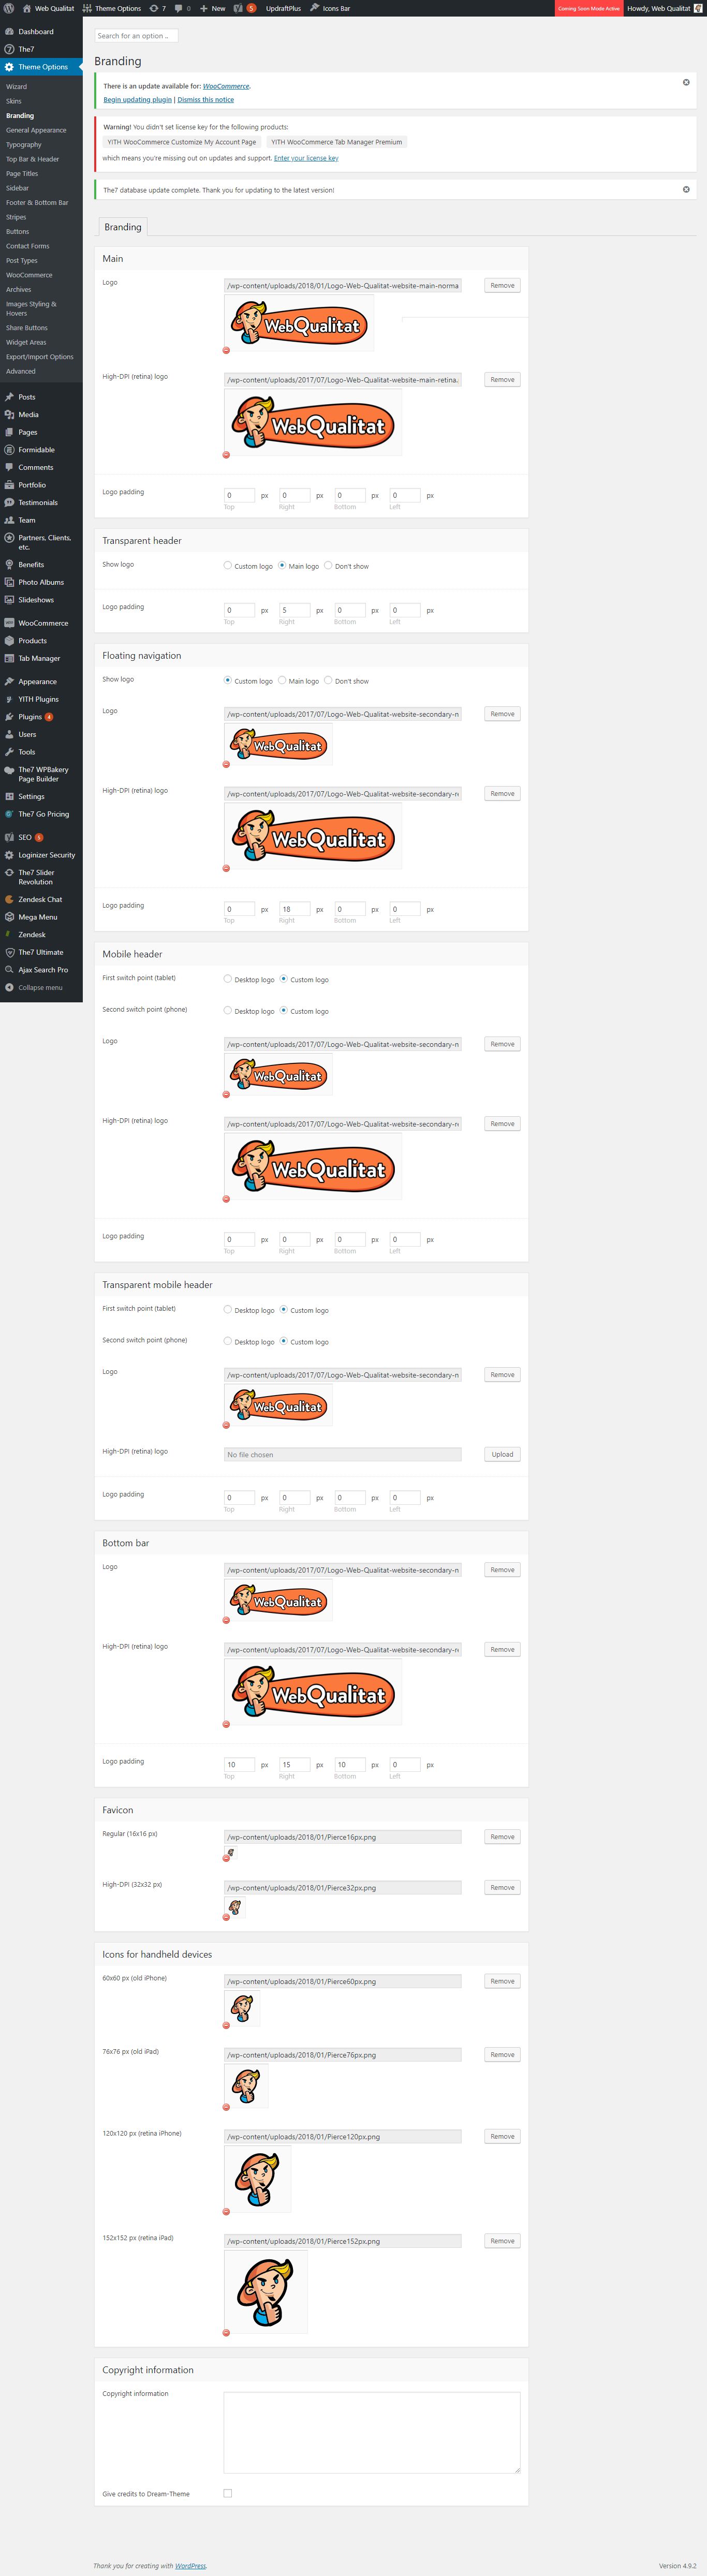Click the Copyright information text area
Viewport: 707px width, 2576px height.
coord(372,2433)
